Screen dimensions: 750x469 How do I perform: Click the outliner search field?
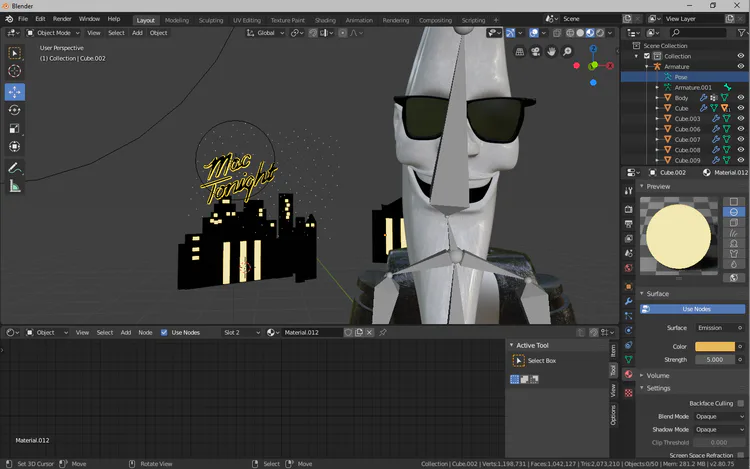[x=699, y=33]
